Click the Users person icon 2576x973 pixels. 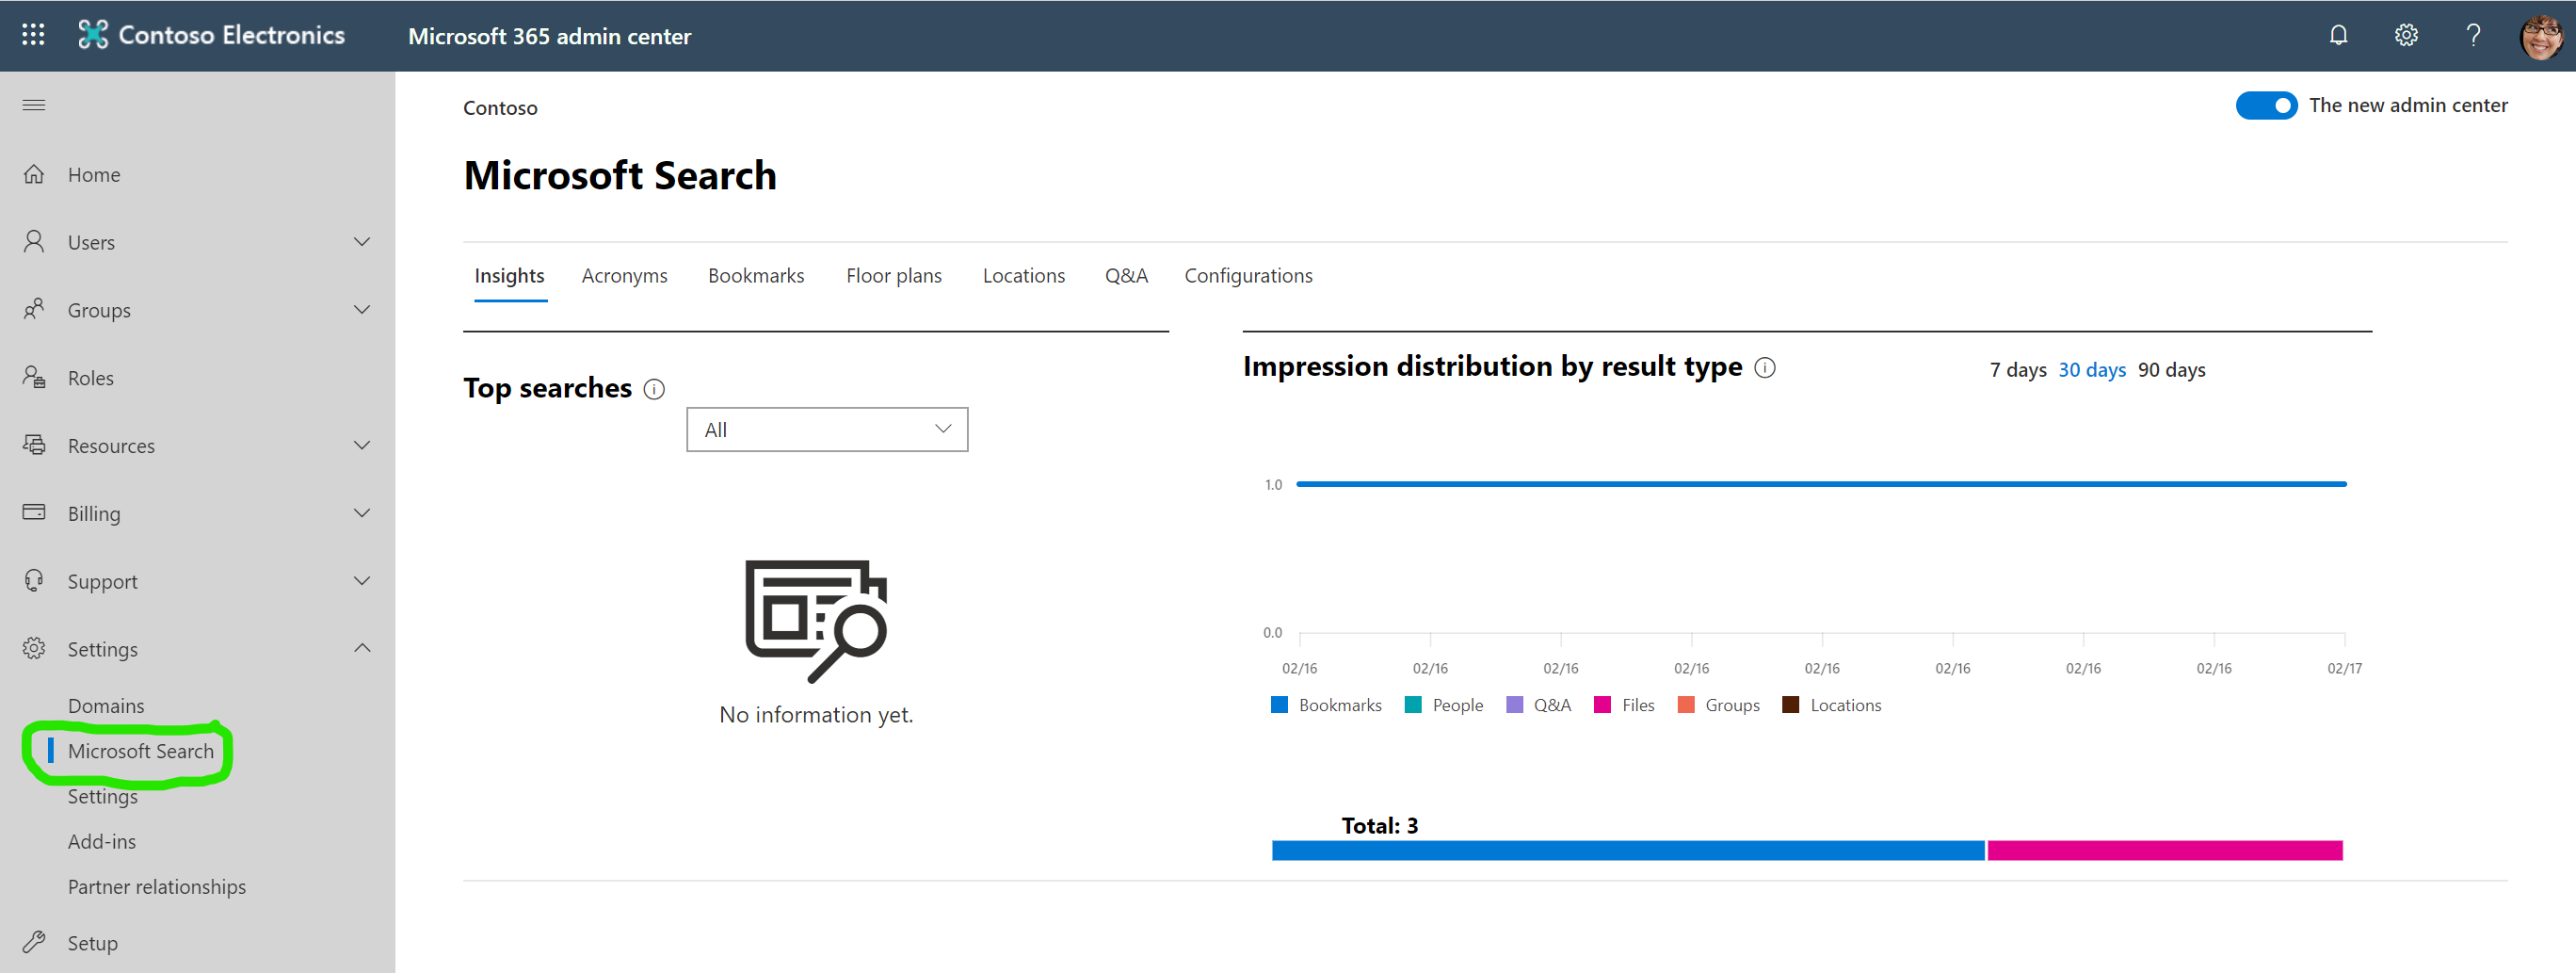coord(34,242)
